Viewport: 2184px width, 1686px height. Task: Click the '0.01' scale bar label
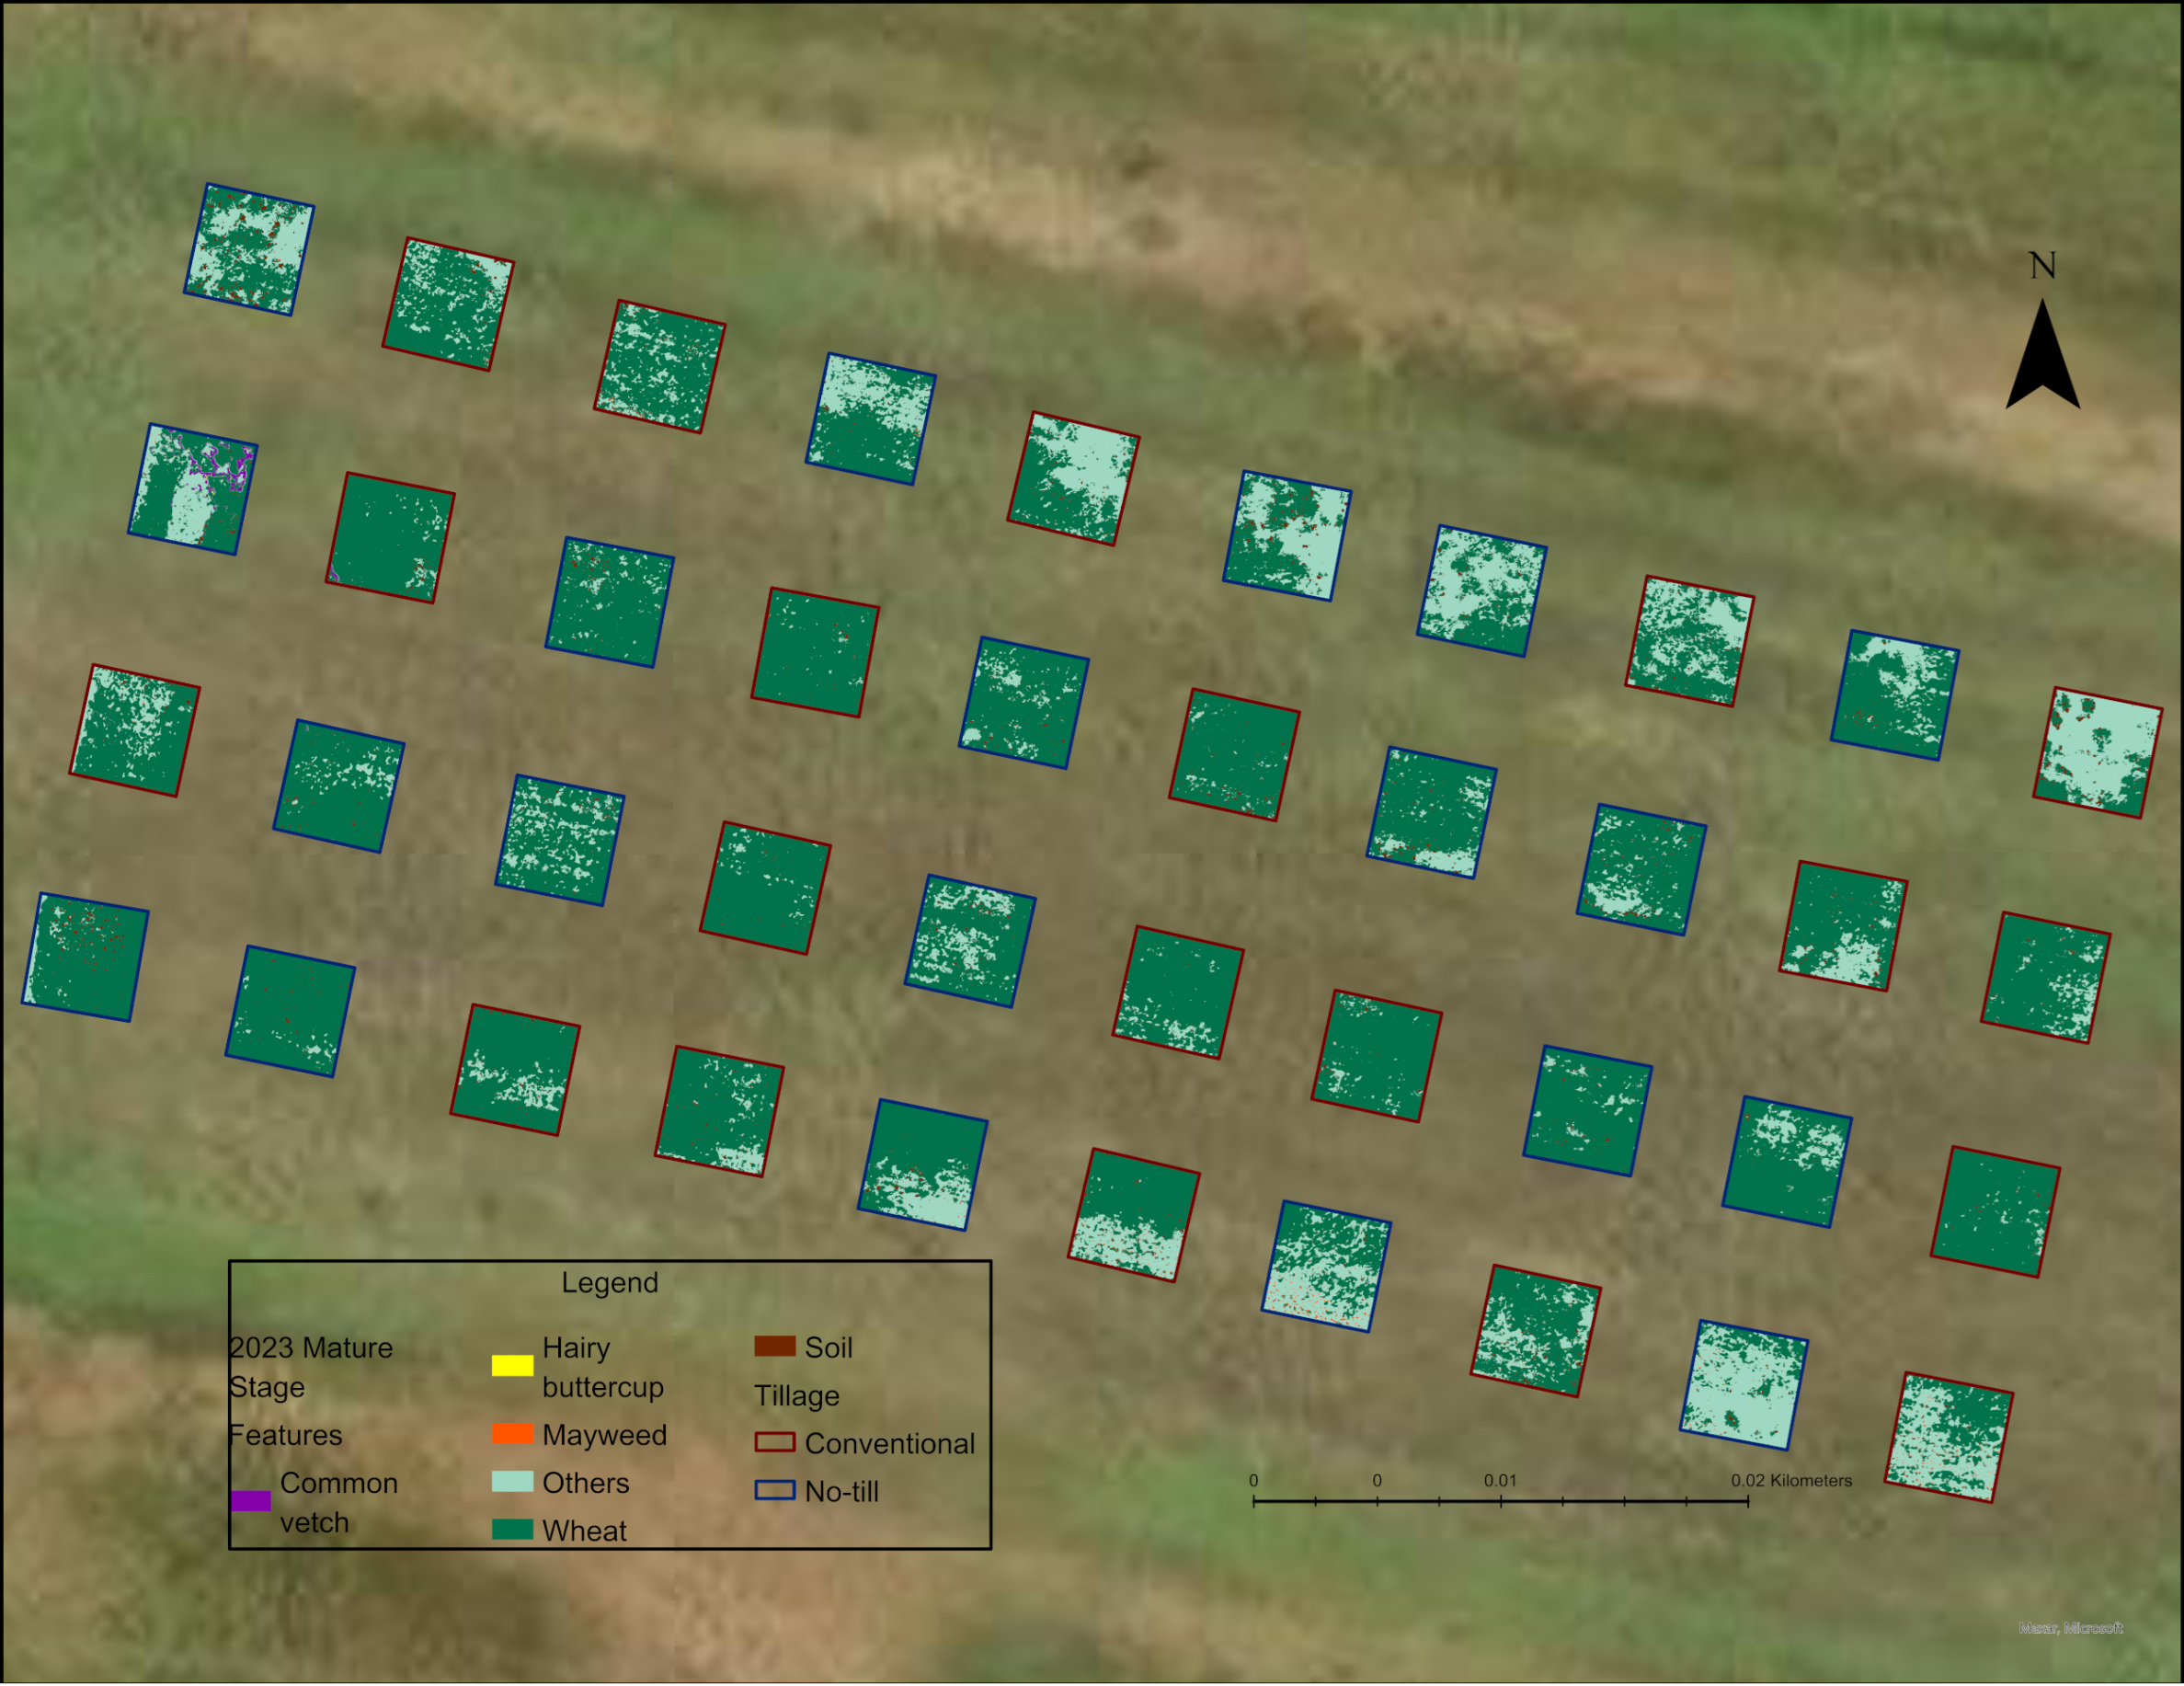coord(1500,1481)
